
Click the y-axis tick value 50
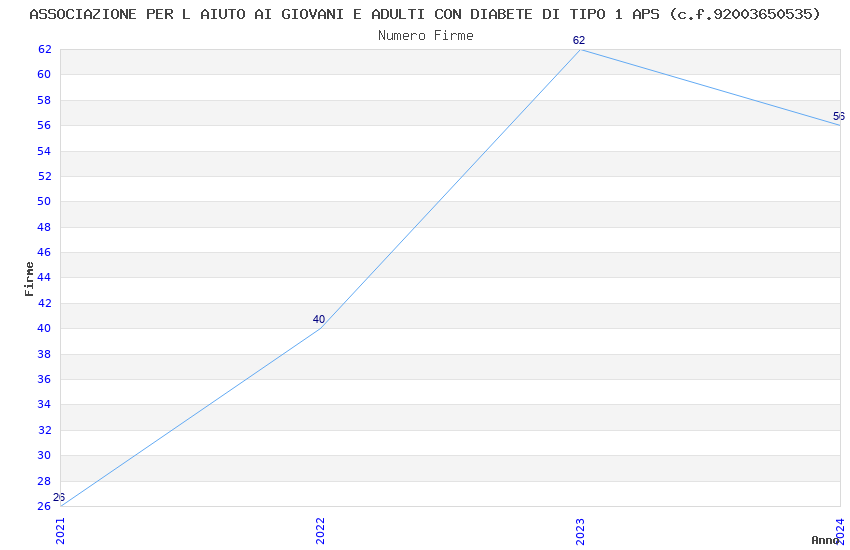click(44, 201)
